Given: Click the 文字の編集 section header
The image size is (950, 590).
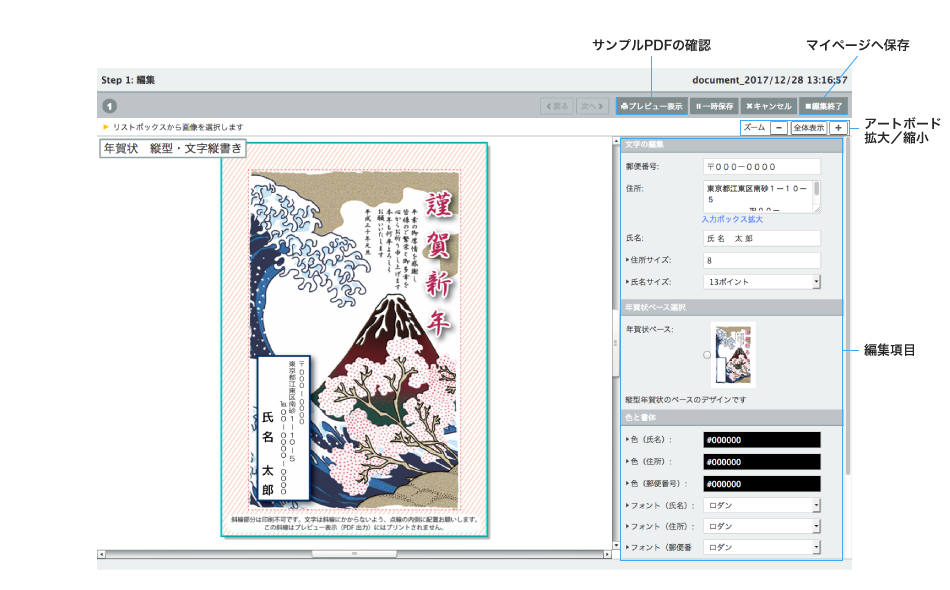Looking at the screenshot, I should pyautogui.click(x=731, y=145).
